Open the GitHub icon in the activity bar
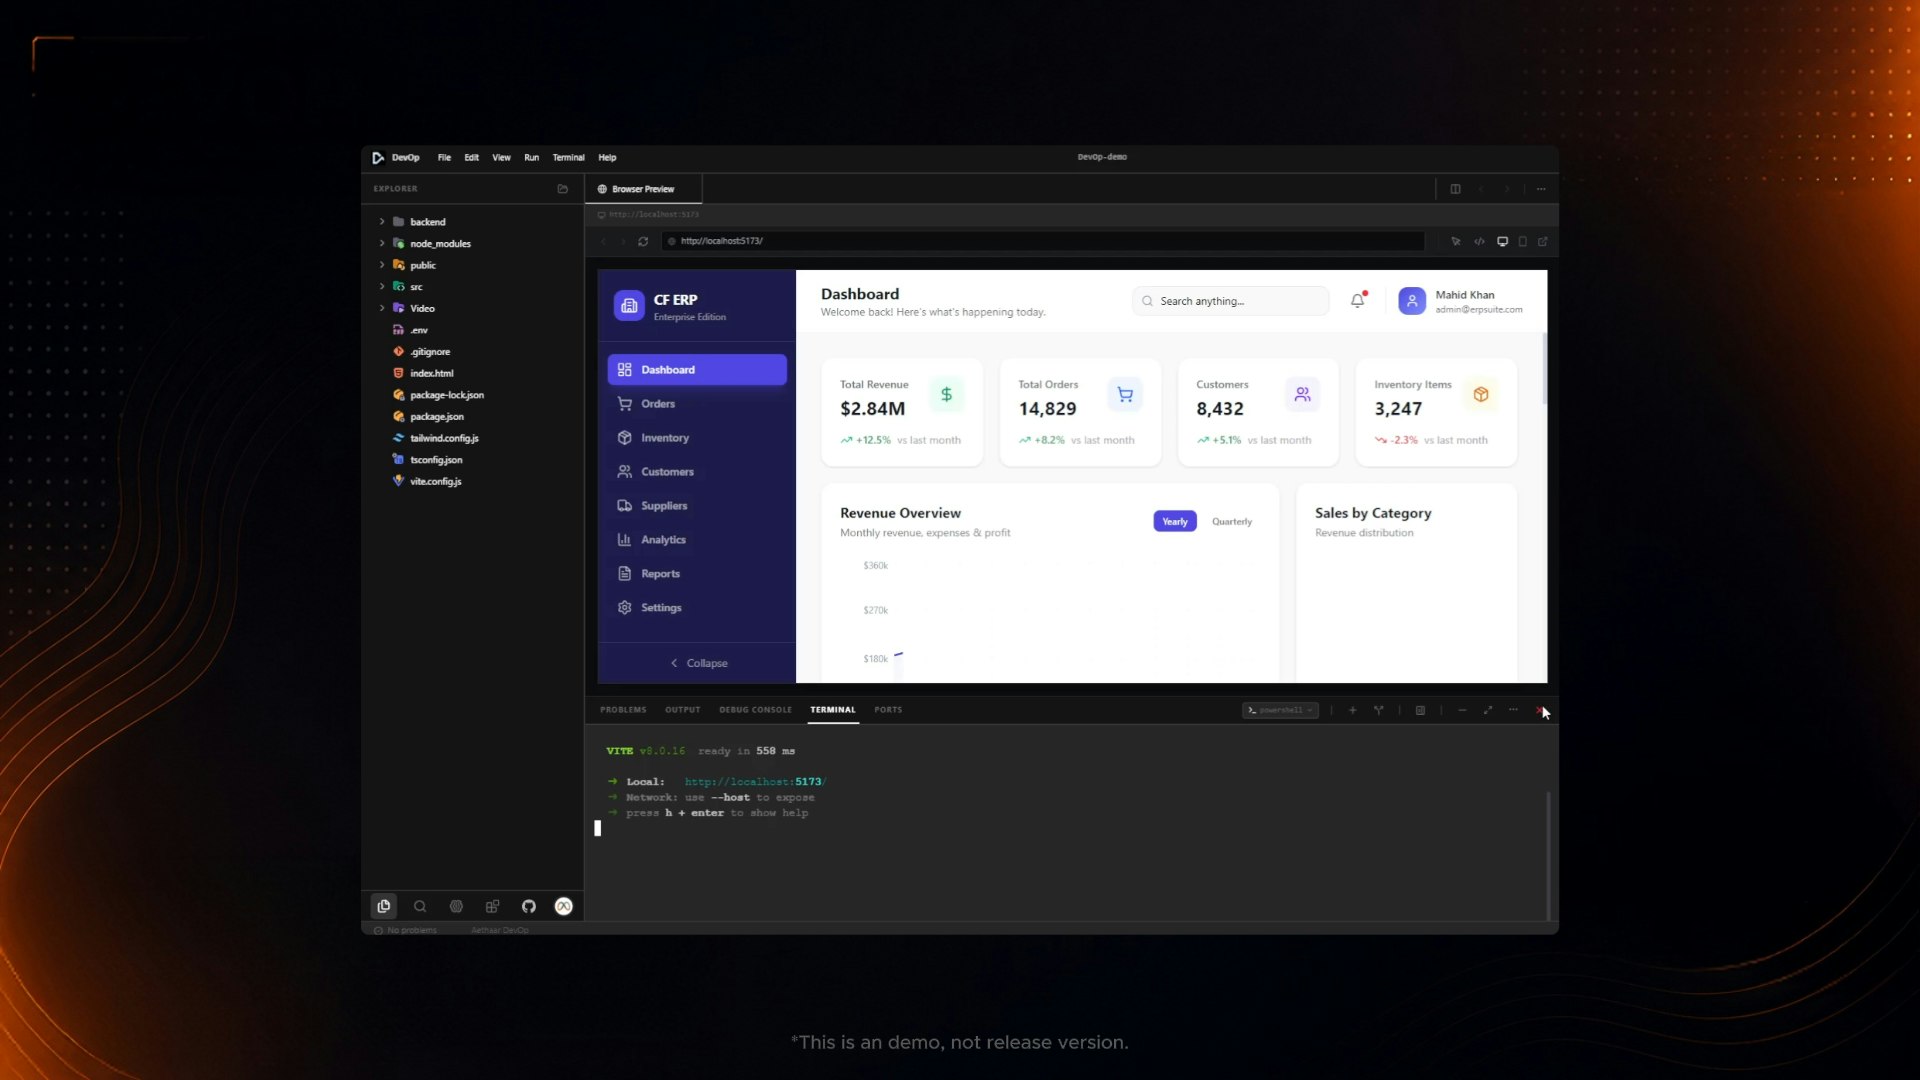 point(529,906)
